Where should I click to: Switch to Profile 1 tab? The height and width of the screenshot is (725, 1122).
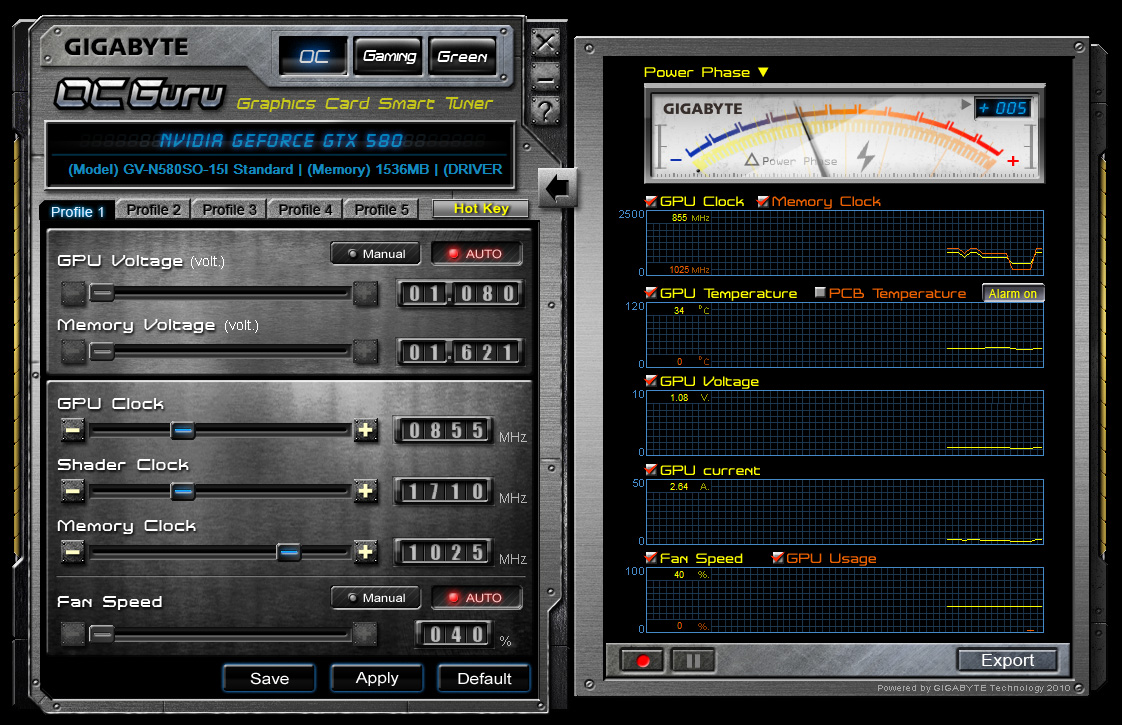click(x=77, y=212)
